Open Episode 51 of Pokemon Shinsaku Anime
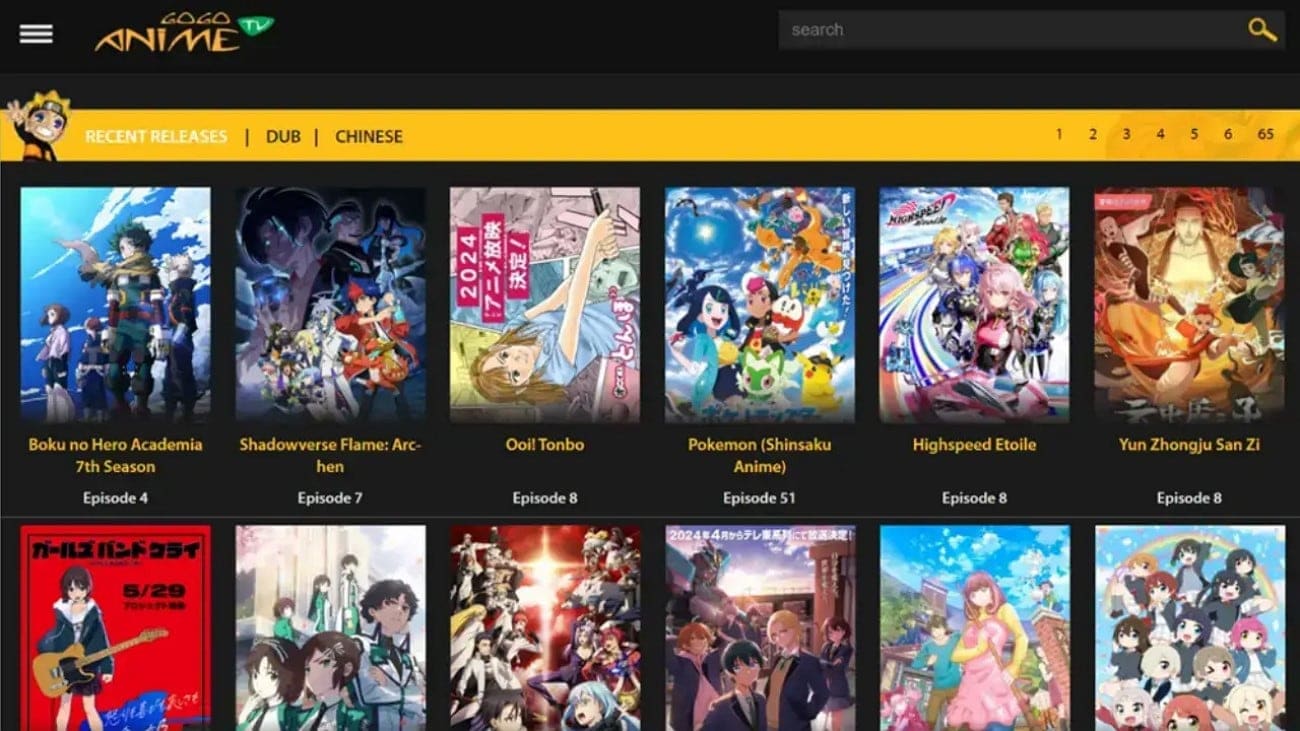 (759, 497)
